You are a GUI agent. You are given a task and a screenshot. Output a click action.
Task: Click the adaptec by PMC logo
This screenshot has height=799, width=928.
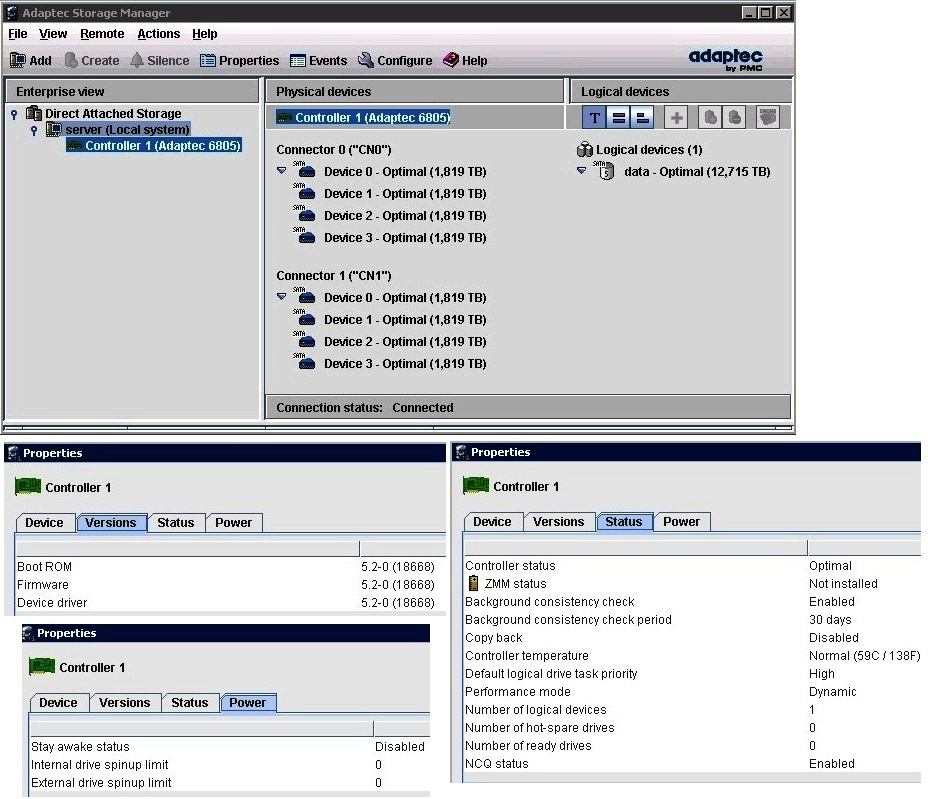(725, 59)
